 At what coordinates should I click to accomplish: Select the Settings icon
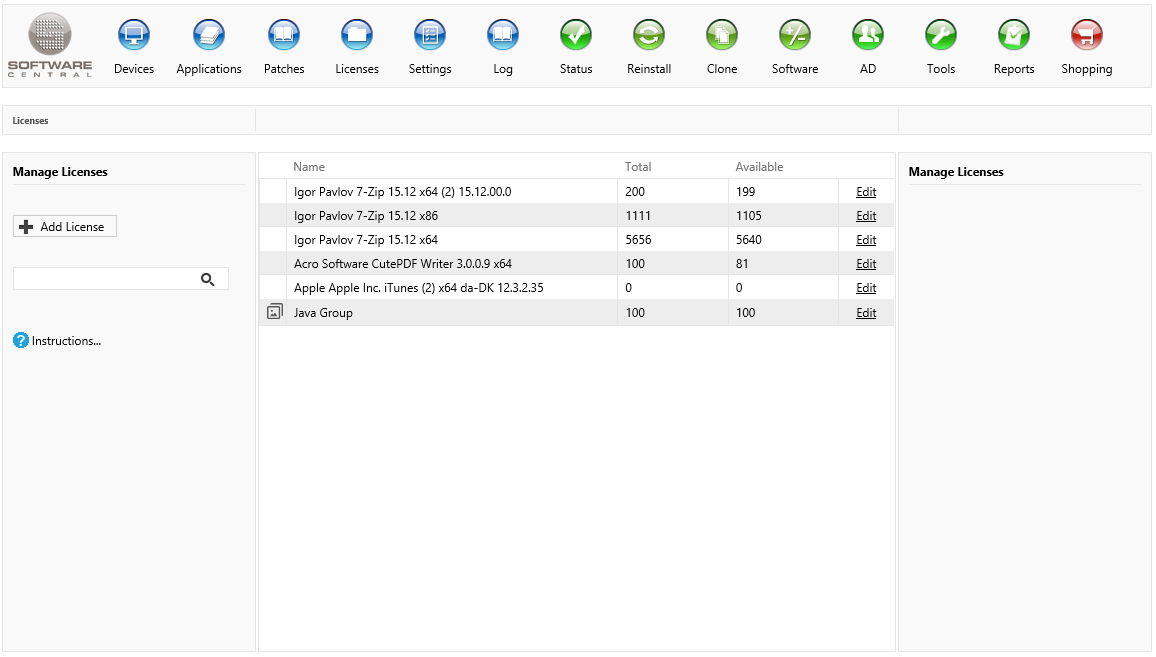tap(430, 36)
